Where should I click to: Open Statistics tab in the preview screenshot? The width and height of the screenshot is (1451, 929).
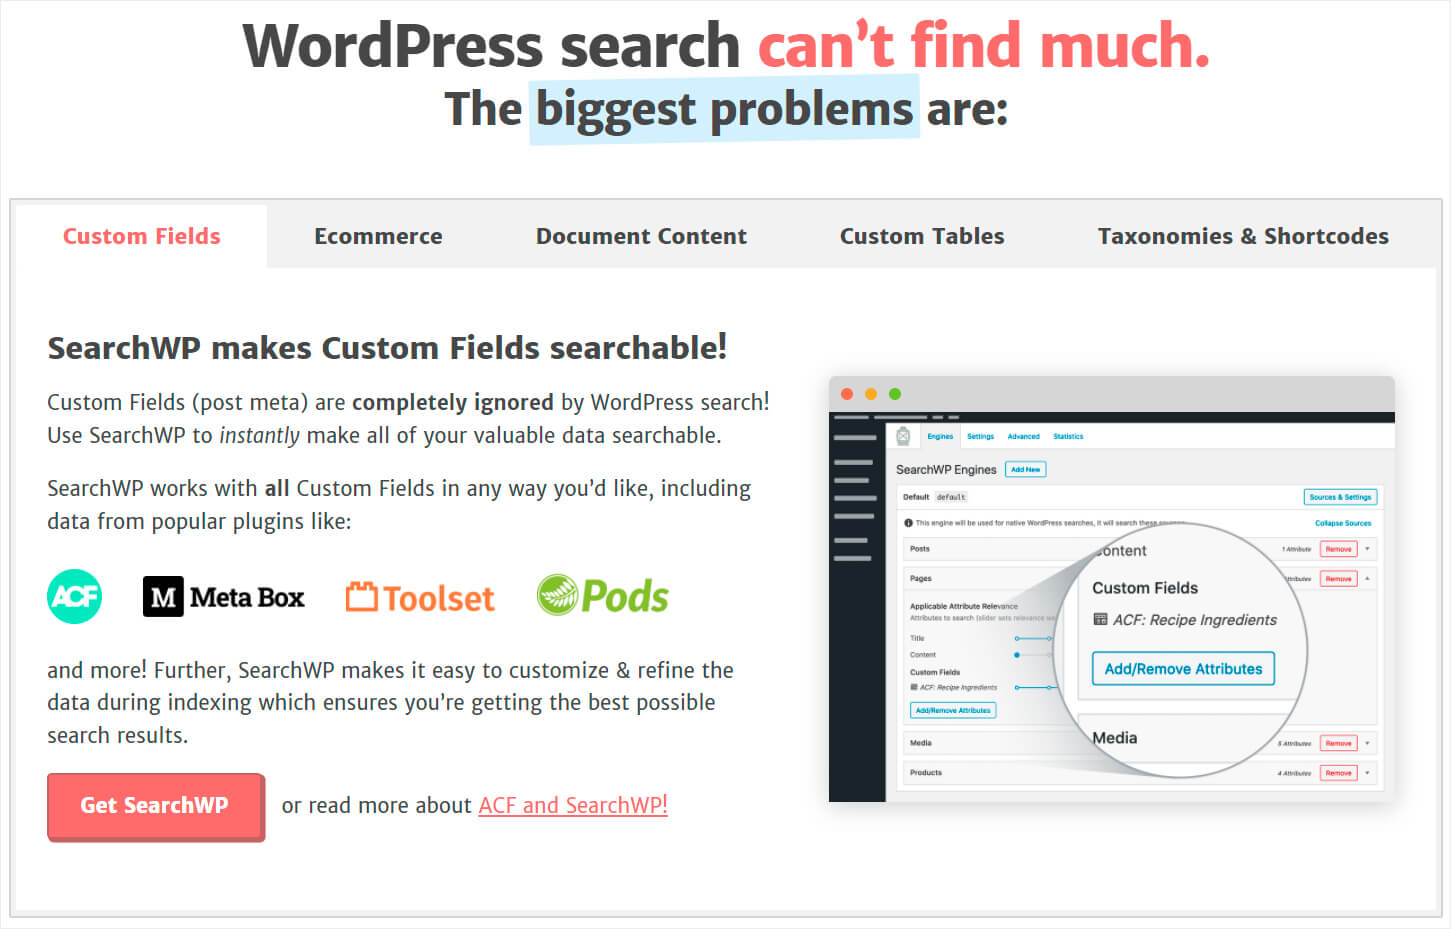click(1068, 436)
